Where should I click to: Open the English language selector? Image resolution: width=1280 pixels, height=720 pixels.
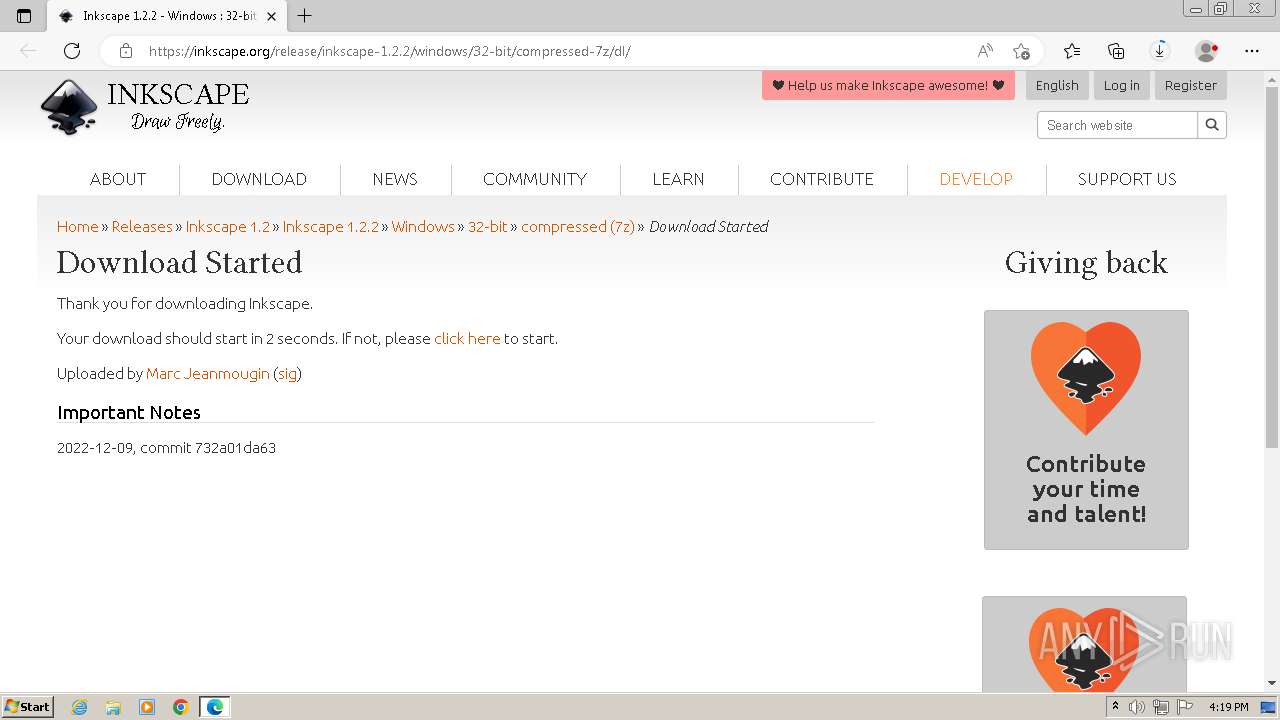coord(1057,86)
